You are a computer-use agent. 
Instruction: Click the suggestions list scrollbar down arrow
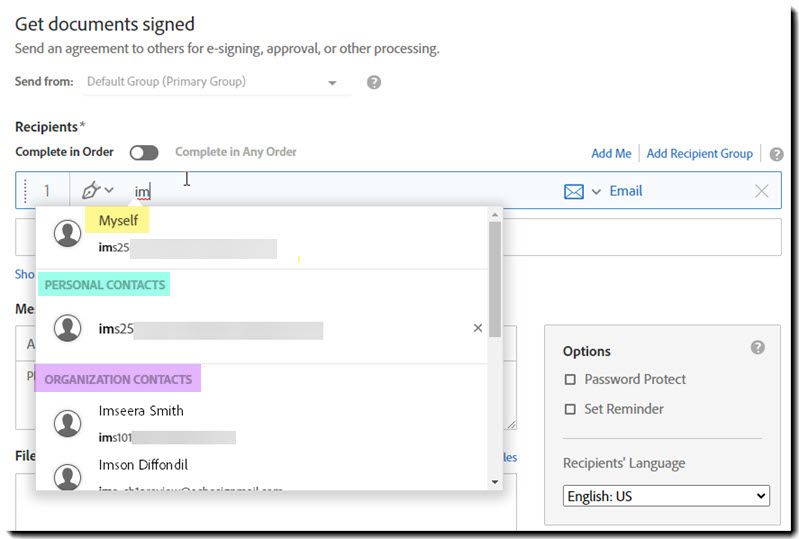click(x=495, y=482)
